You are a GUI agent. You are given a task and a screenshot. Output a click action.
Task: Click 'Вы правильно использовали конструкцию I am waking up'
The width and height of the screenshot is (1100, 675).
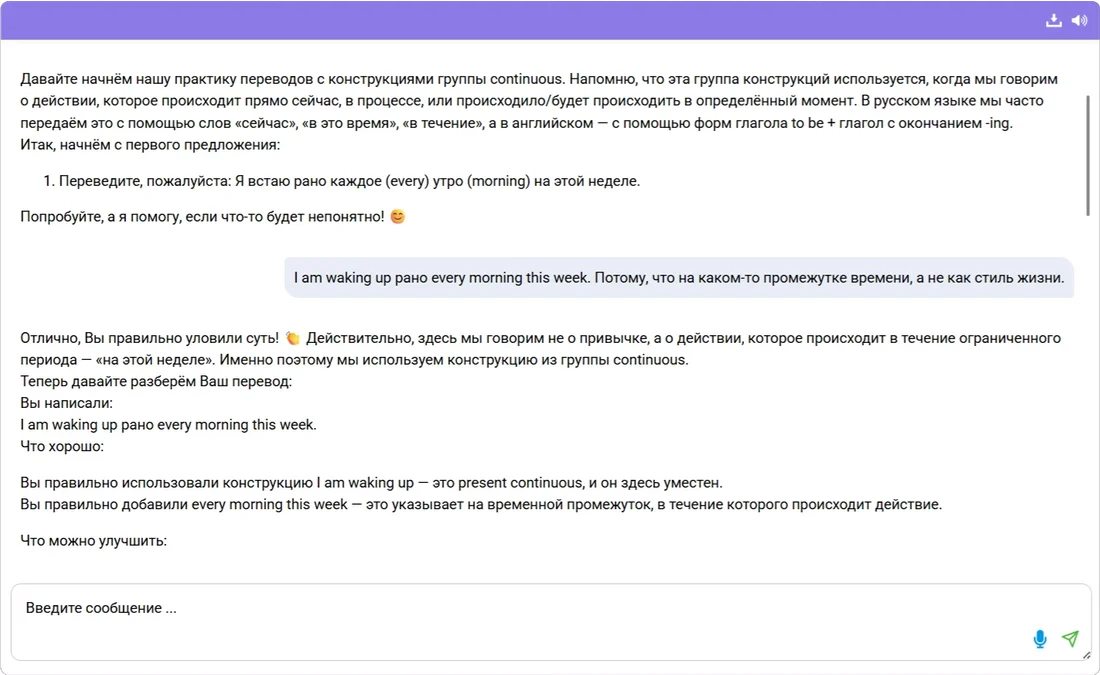pyautogui.click(x=371, y=483)
